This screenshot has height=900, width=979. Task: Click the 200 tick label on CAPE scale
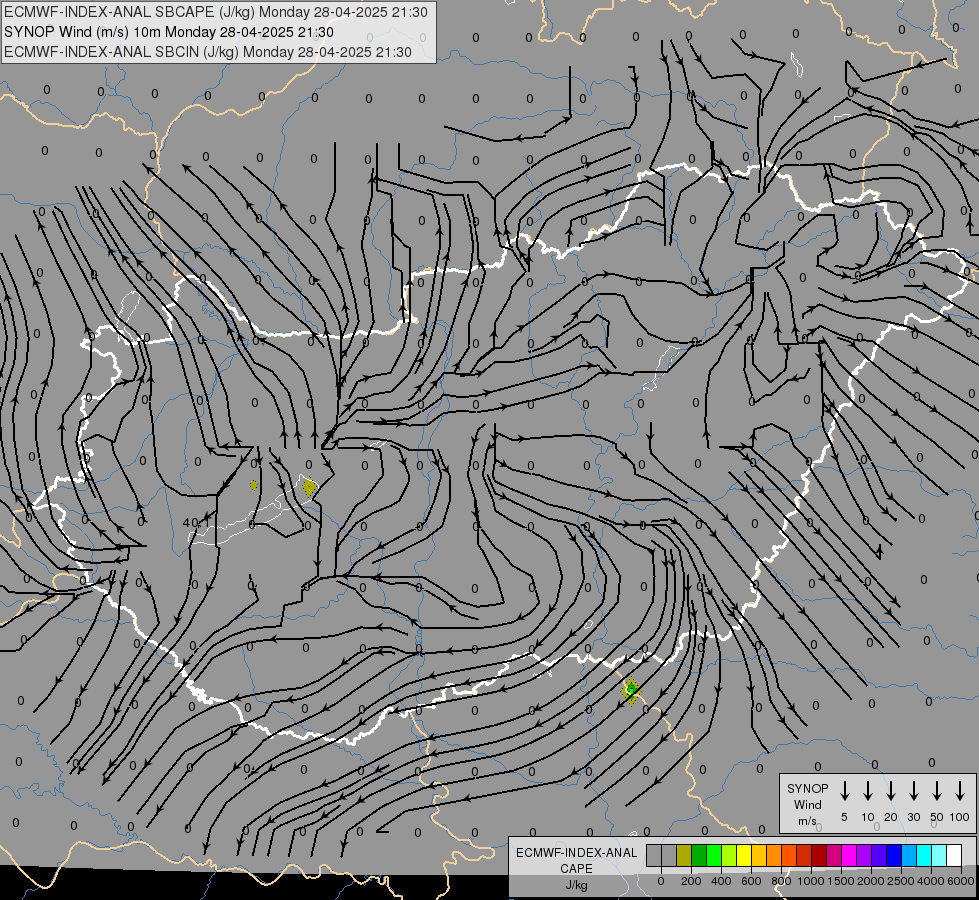(x=691, y=881)
